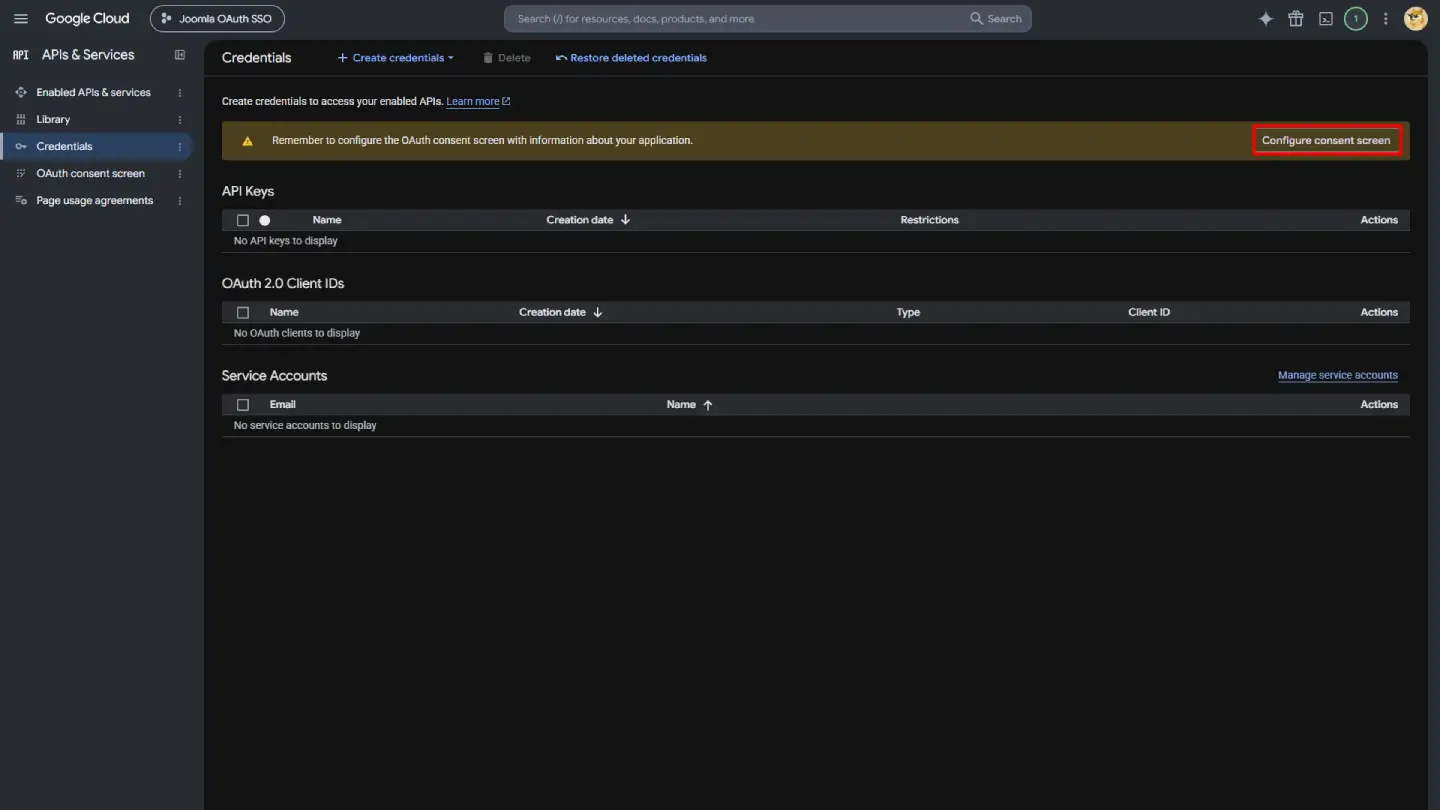This screenshot has width=1440, height=810.
Task: Sort API Keys by Creation date arrow
Action: (x=625, y=220)
